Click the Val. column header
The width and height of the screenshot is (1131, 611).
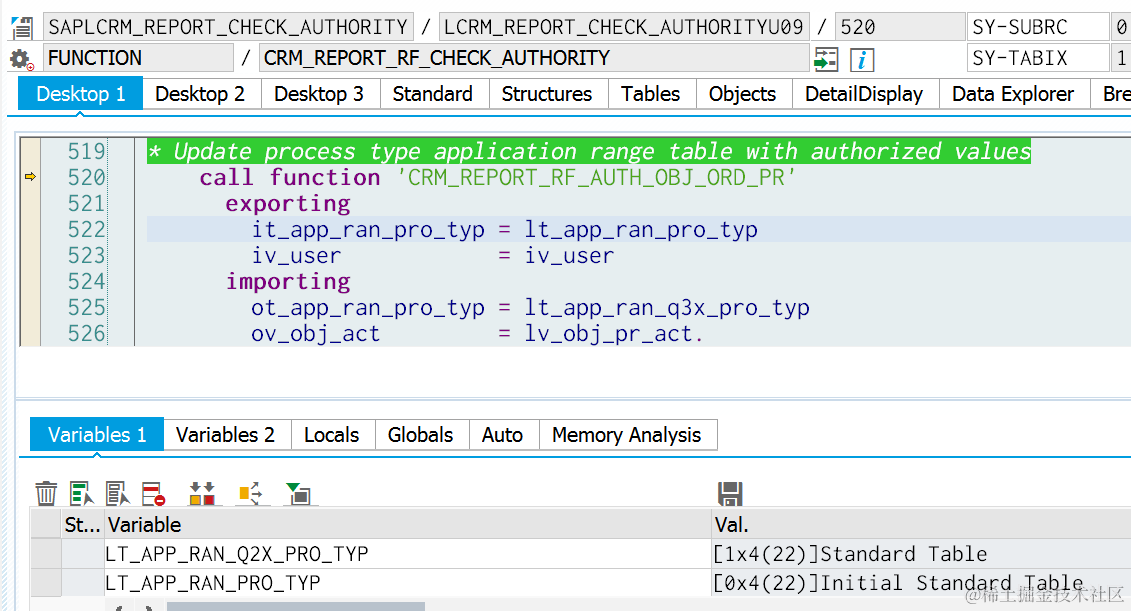tap(921, 524)
